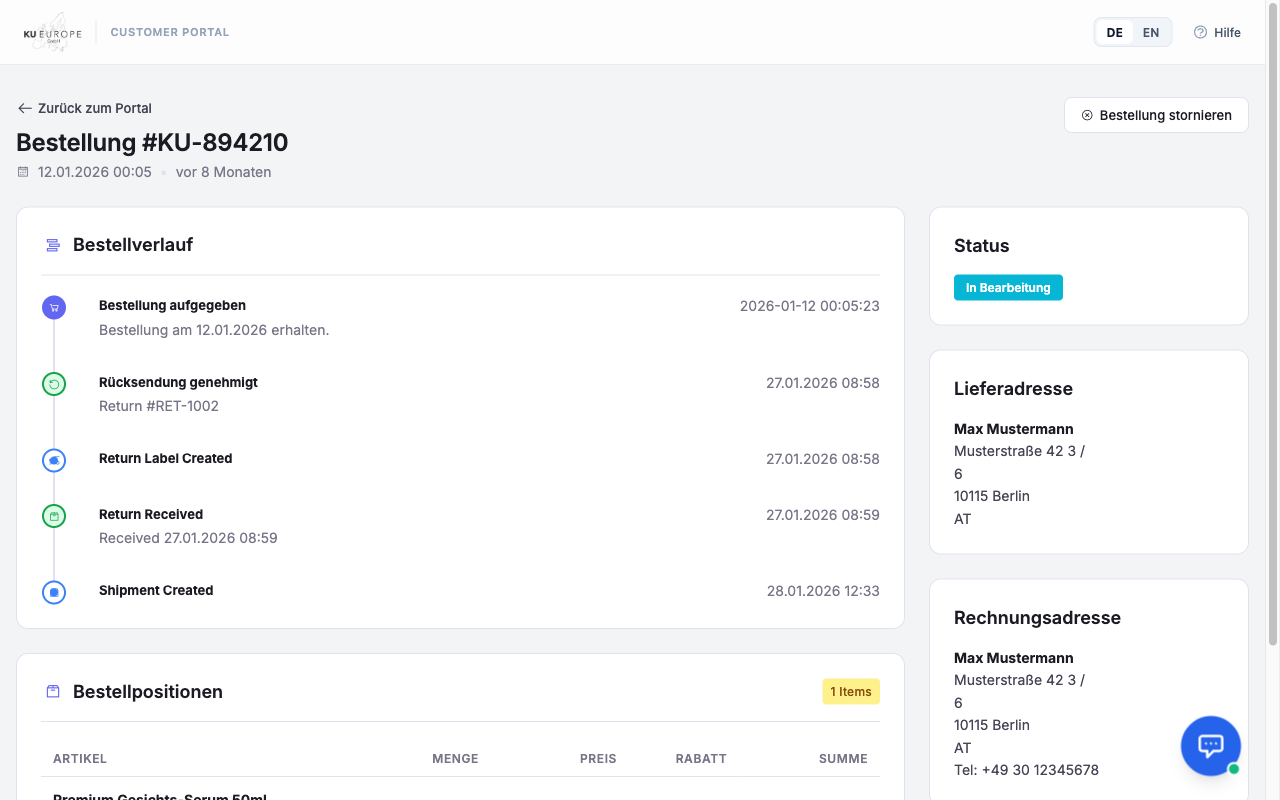Click the vor 8 Monaten text
The height and width of the screenshot is (800, 1280).
point(223,172)
